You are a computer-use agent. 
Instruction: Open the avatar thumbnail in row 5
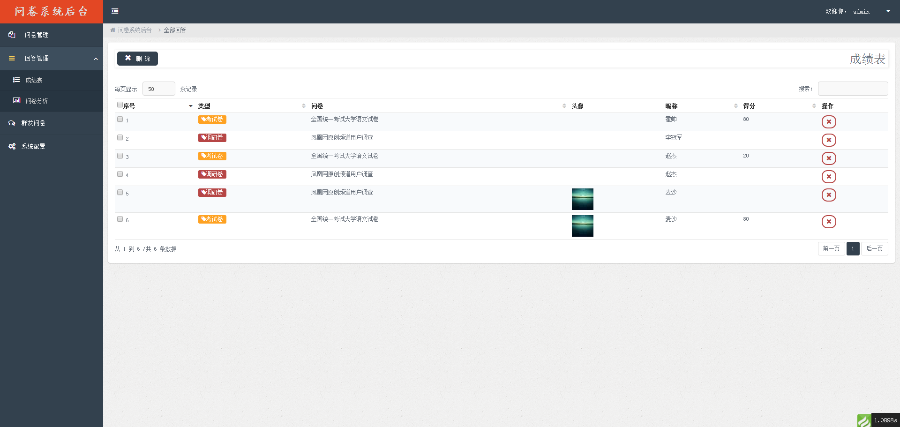click(x=583, y=199)
